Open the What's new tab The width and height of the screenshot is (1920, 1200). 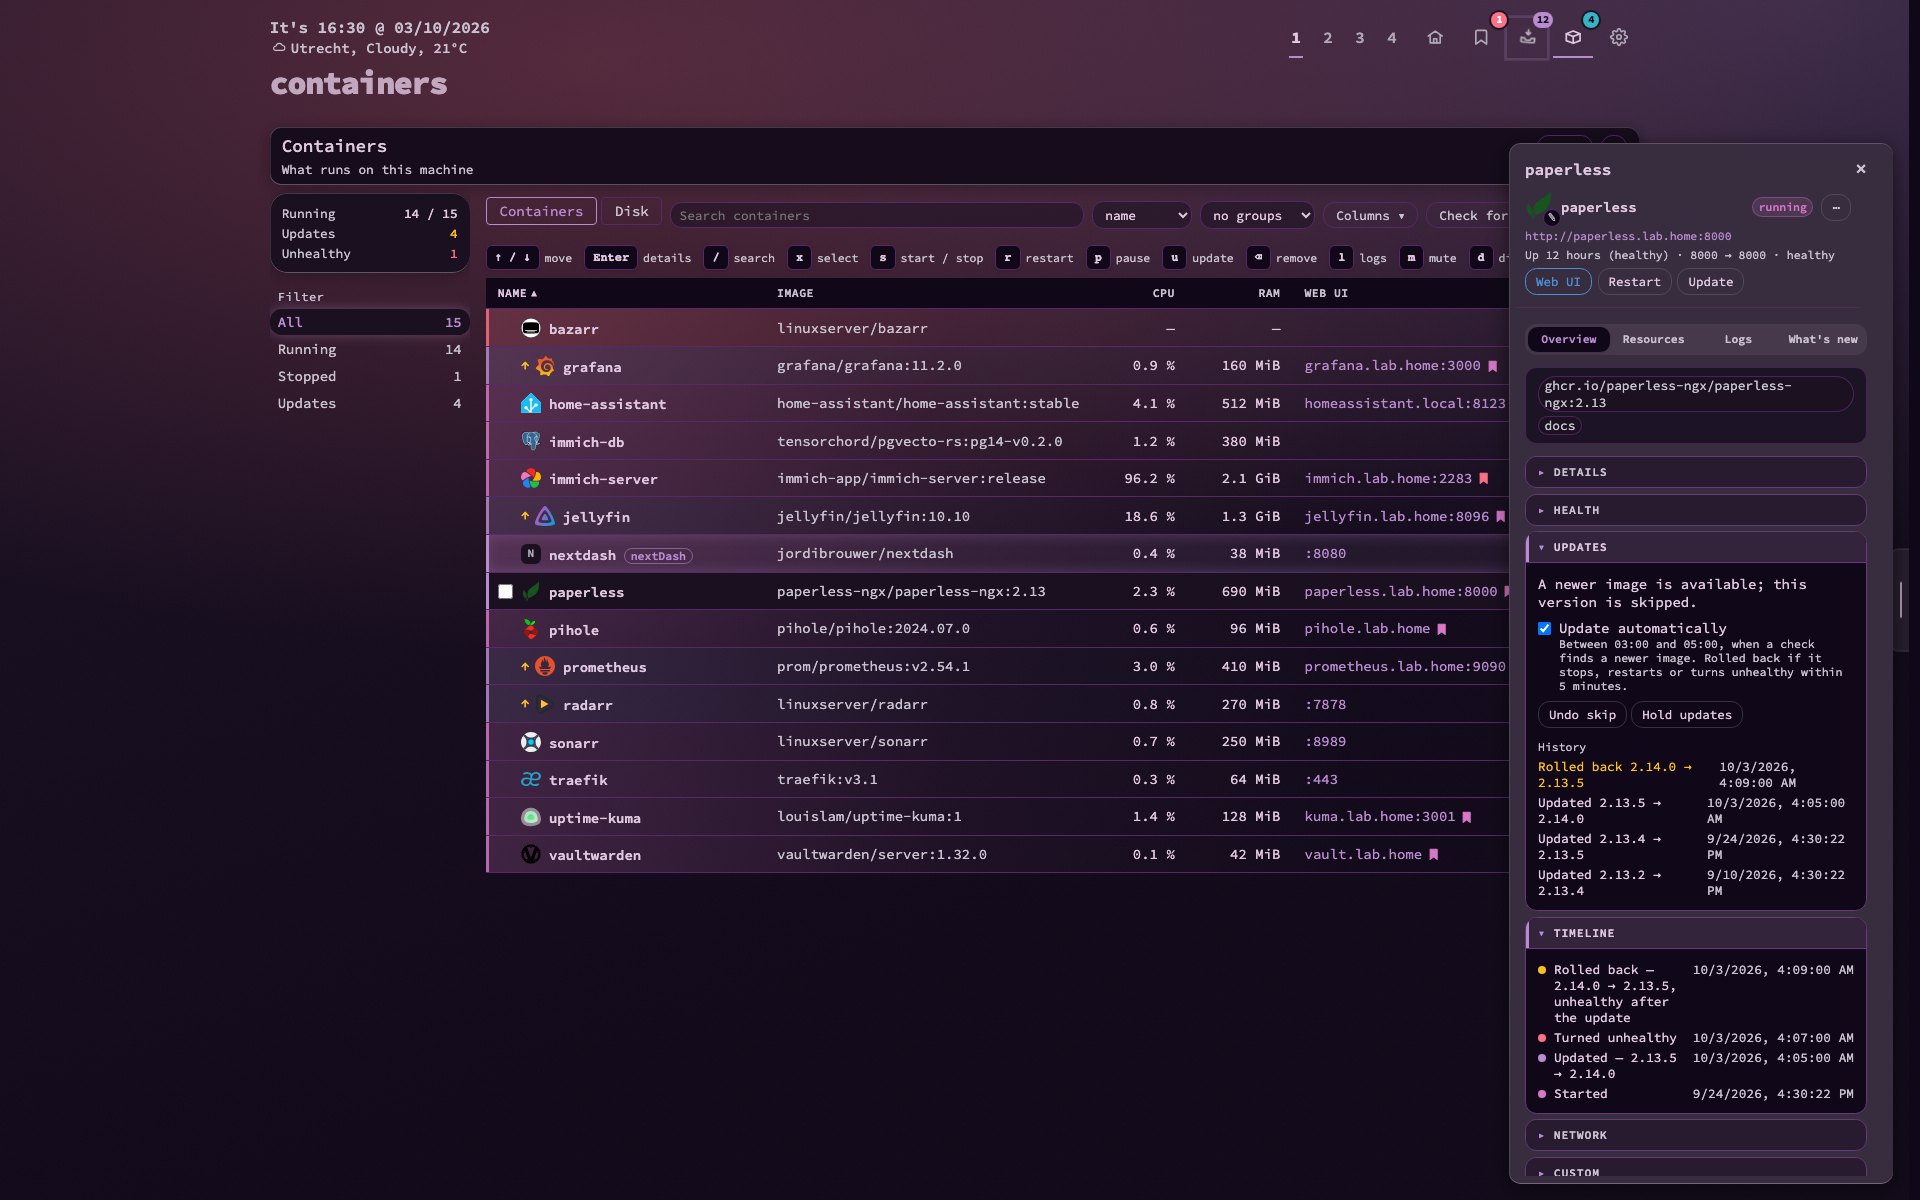[1822, 339]
